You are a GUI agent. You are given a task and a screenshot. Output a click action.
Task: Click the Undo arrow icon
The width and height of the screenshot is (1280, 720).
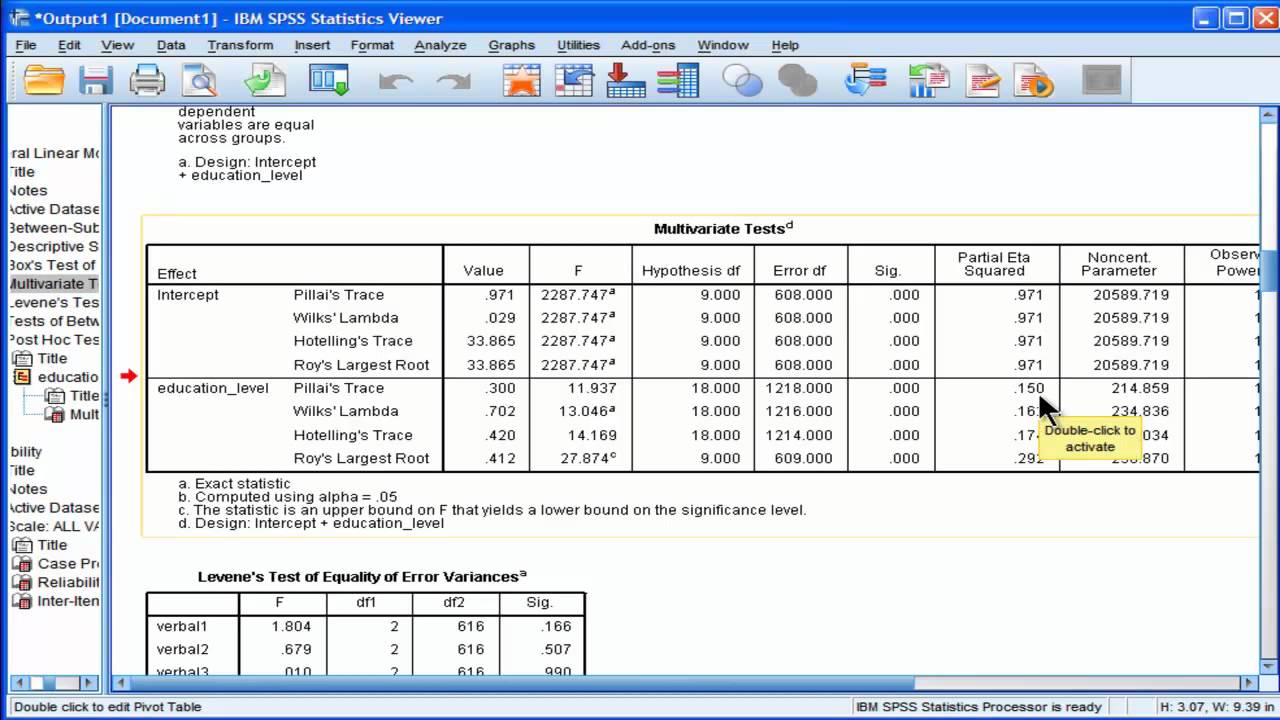tap(396, 81)
